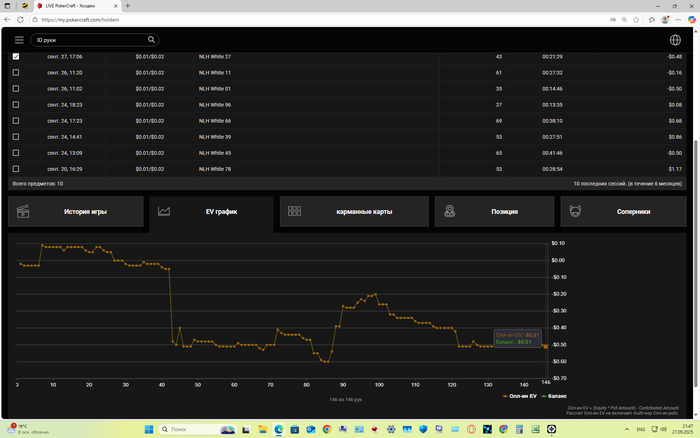Open the browser favorites list icon
This screenshot has width=700, height=438.
pyautogui.click(x=652, y=20)
